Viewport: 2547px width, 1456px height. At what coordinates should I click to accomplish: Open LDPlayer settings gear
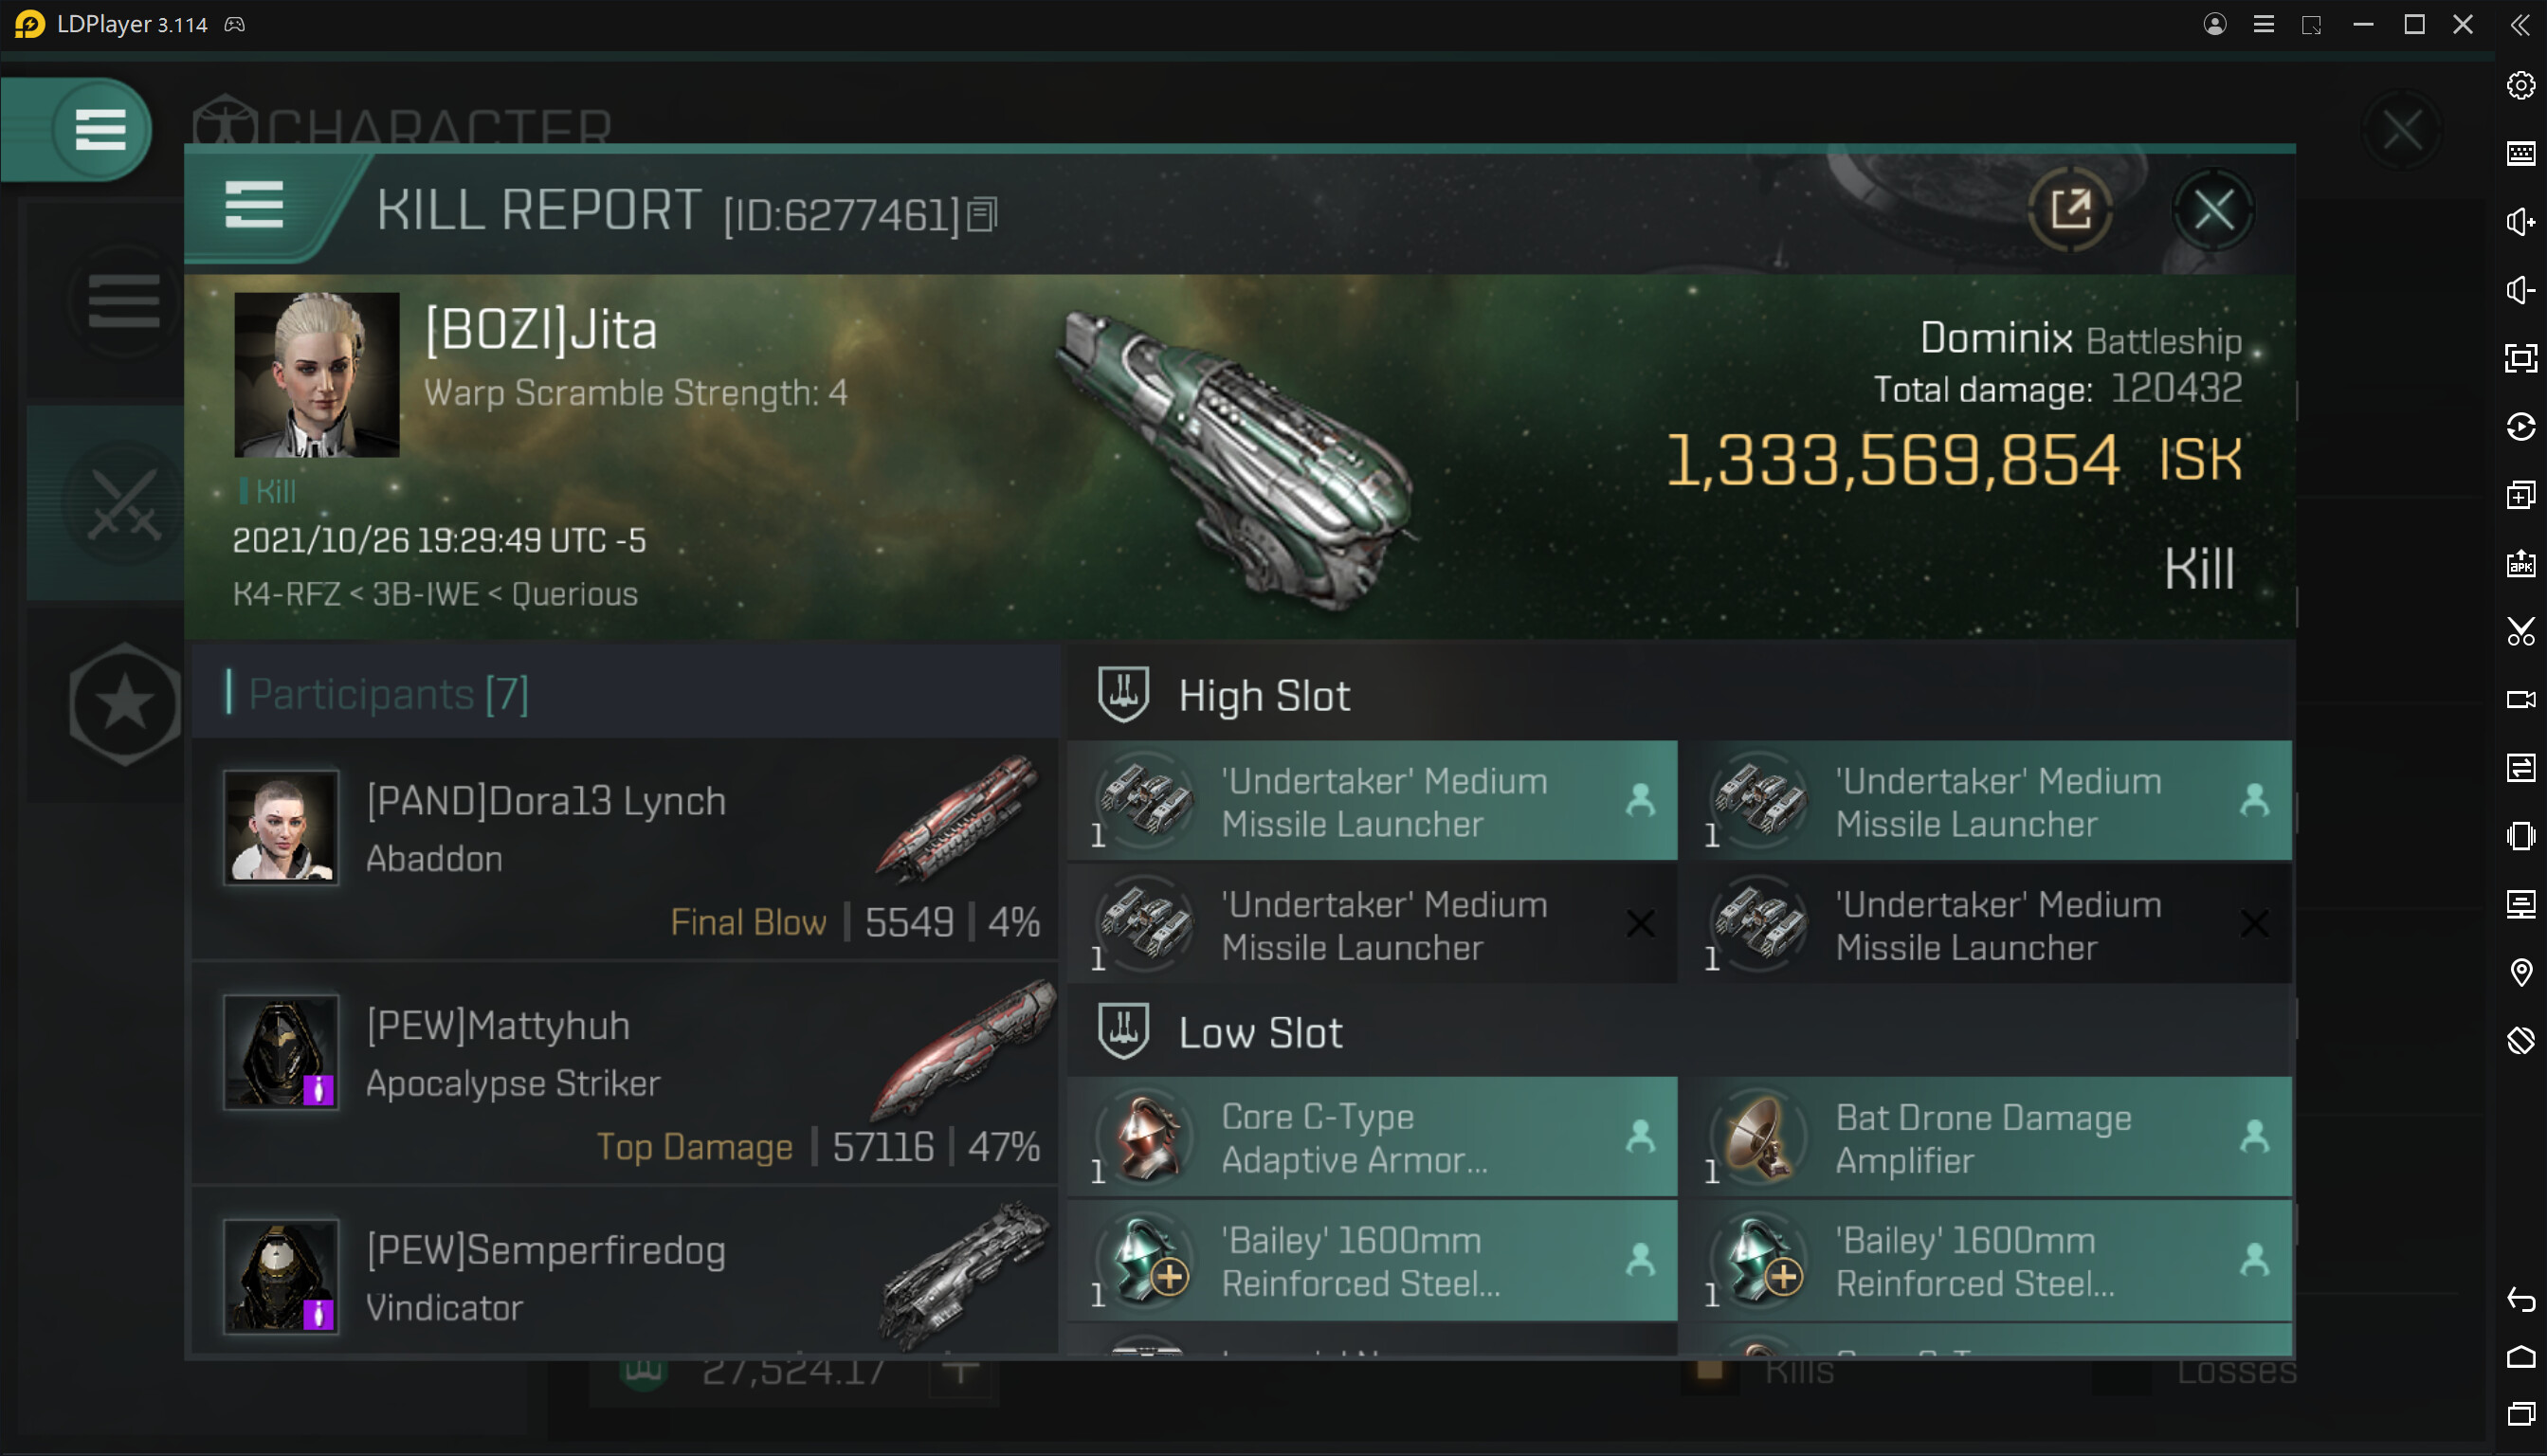[x=2519, y=85]
